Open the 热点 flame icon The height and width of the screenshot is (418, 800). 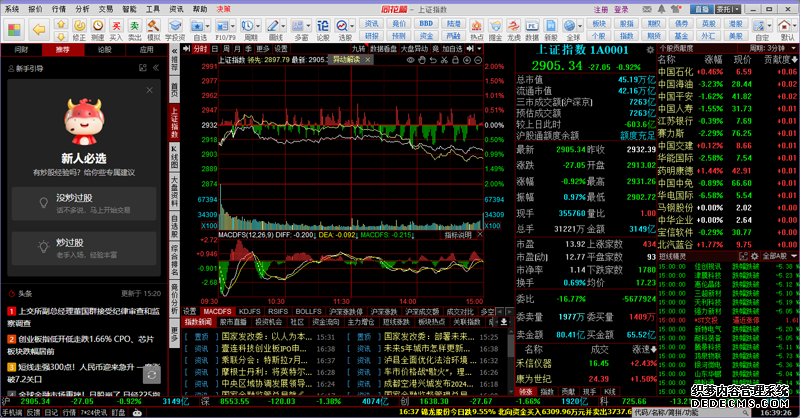[477, 30]
